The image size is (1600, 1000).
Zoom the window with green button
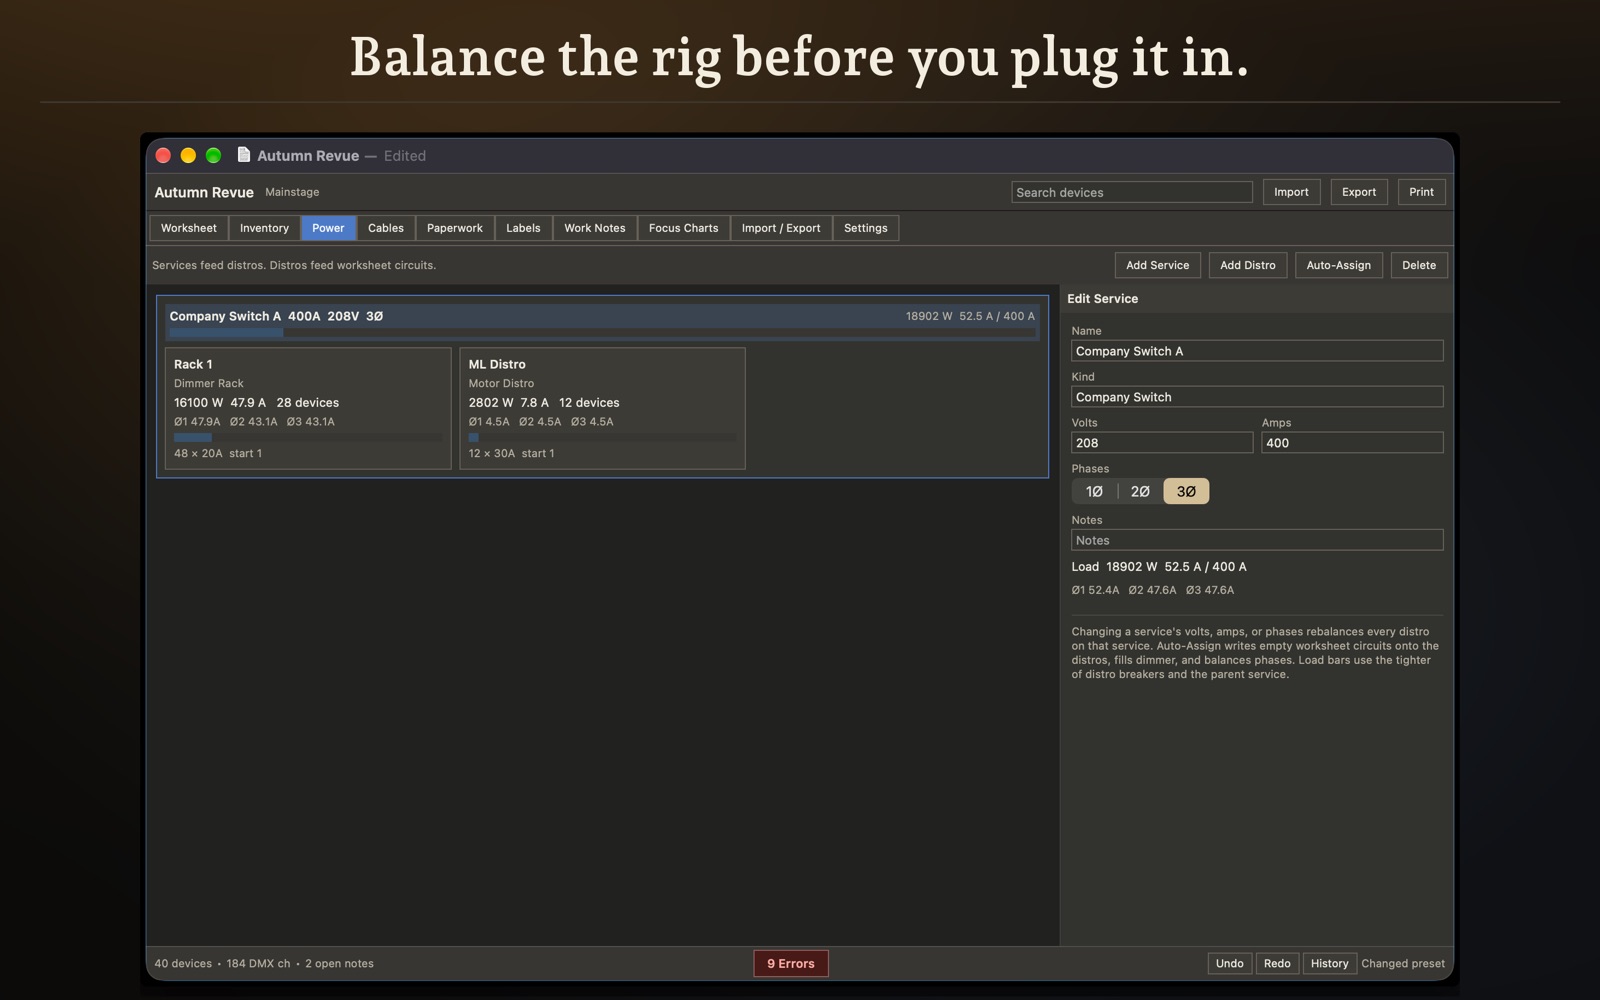click(x=213, y=155)
